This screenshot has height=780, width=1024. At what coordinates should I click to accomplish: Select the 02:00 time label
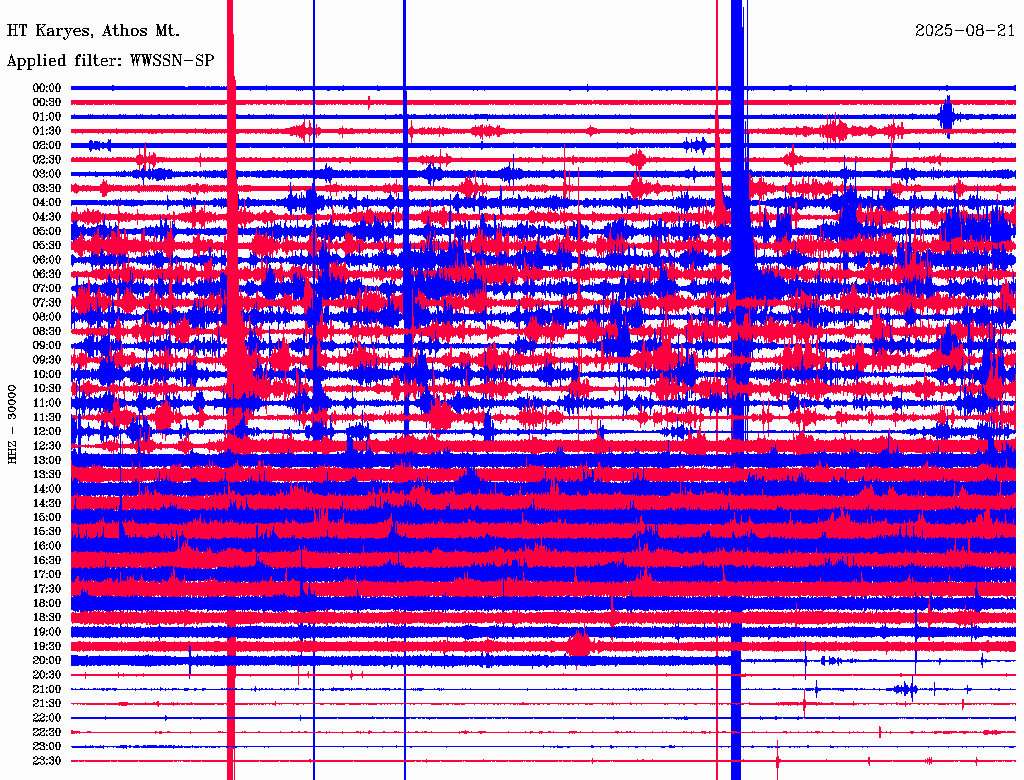pos(47,146)
